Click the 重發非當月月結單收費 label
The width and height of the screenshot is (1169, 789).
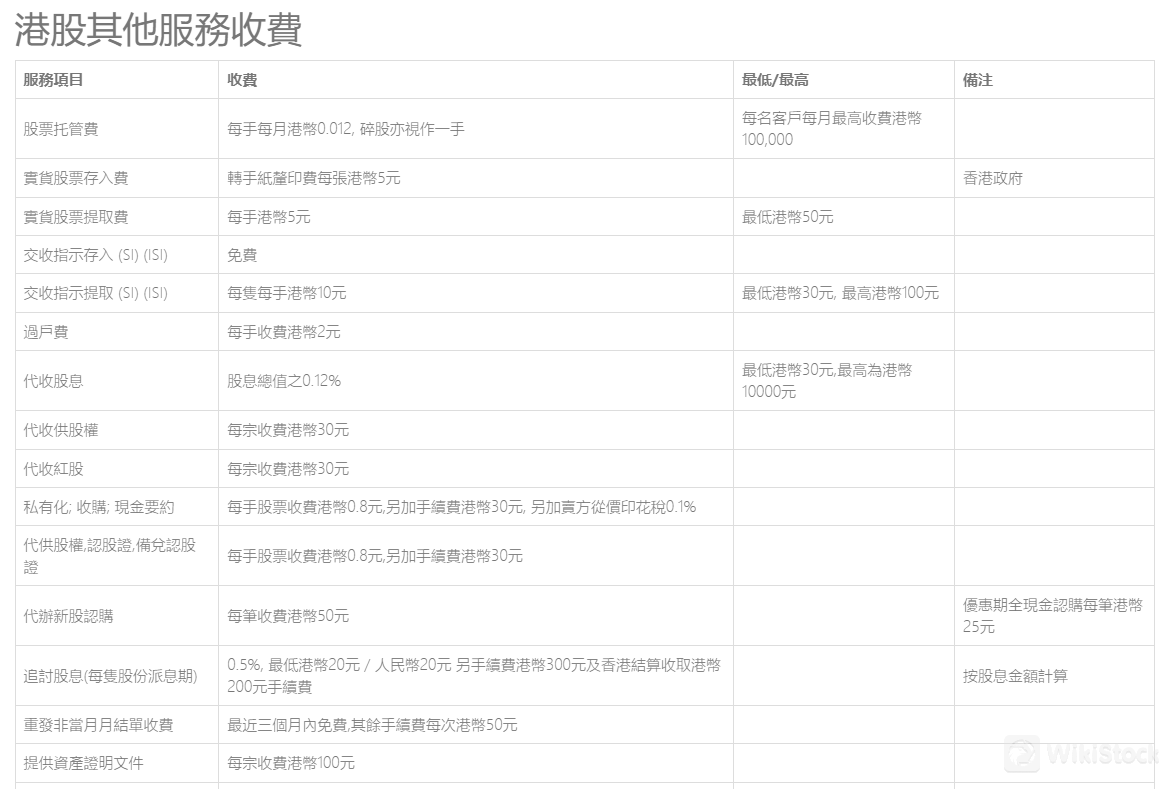(x=98, y=725)
